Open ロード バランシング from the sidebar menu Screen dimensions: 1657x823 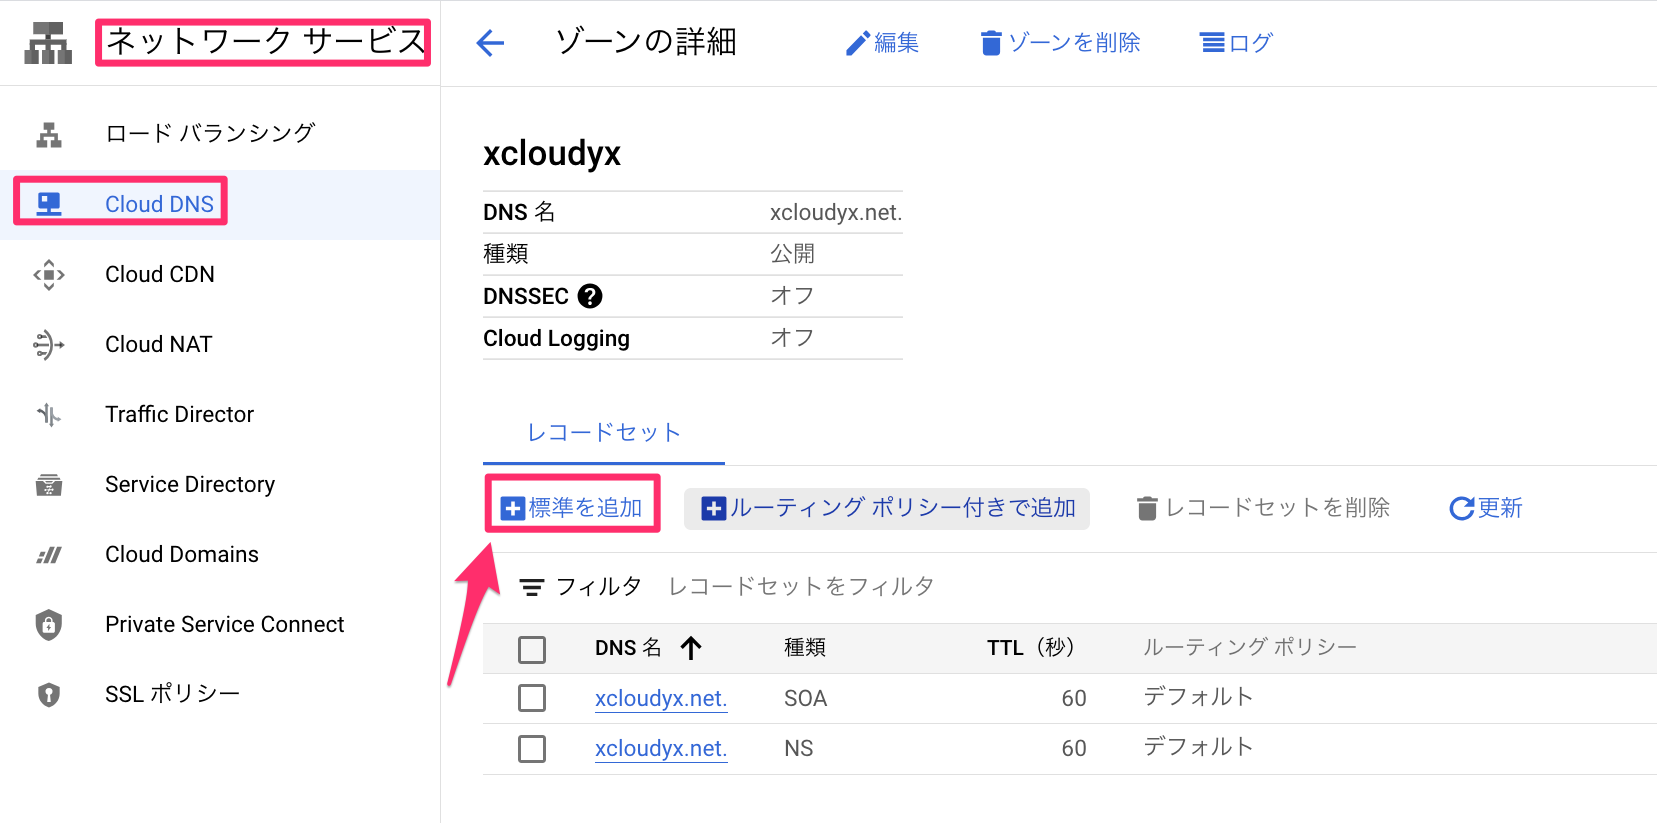(x=210, y=132)
